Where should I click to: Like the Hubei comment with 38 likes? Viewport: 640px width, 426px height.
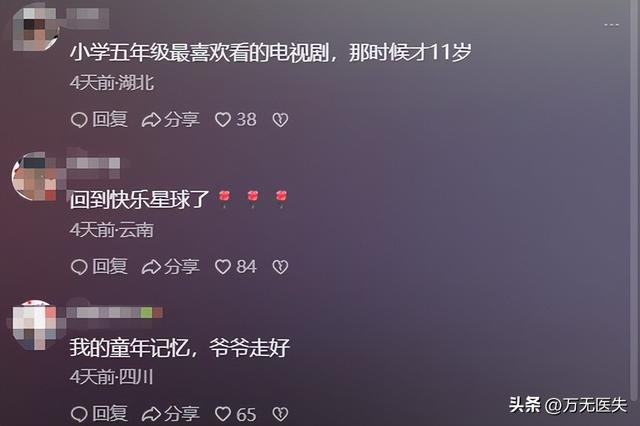pos(236,120)
